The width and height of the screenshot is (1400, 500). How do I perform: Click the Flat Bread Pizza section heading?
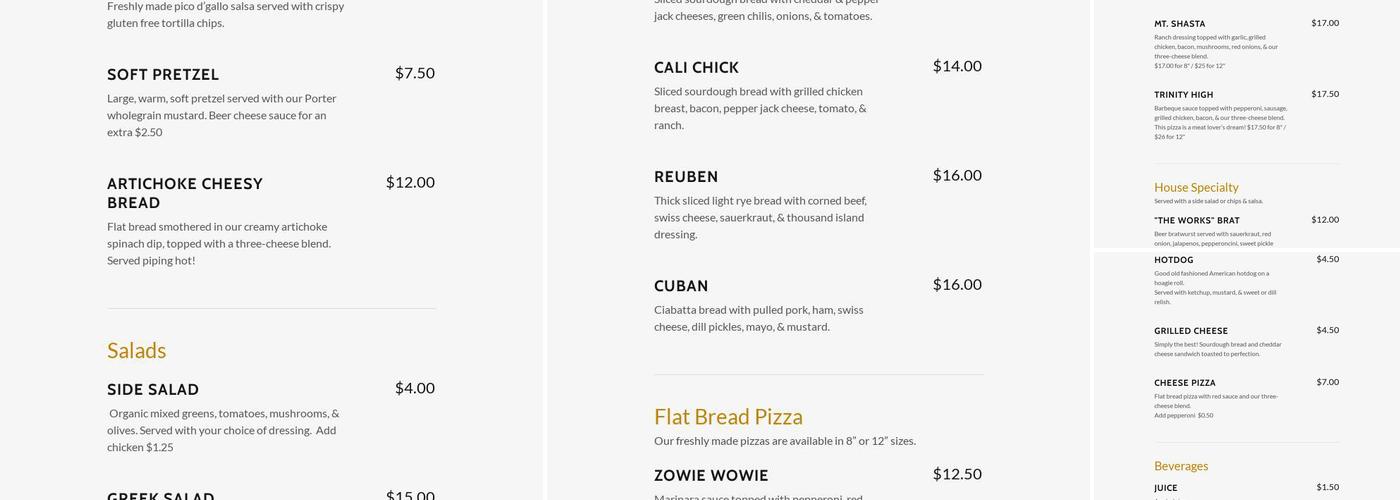[728, 416]
